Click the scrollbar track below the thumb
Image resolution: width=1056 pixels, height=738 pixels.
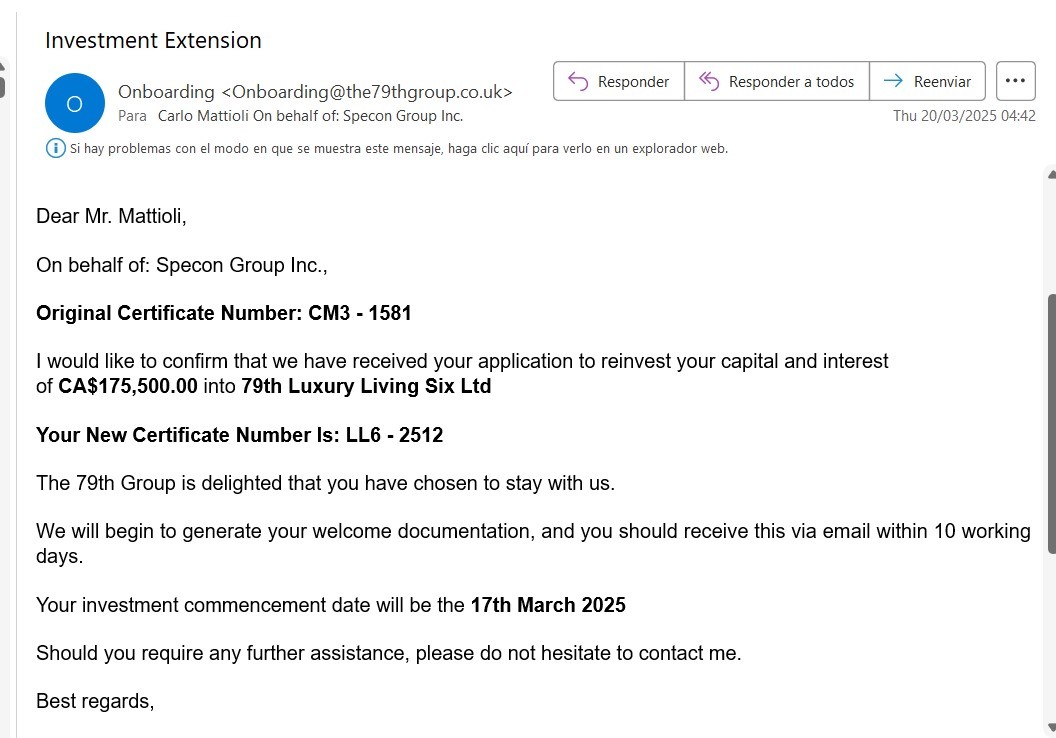(x=1050, y=640)
